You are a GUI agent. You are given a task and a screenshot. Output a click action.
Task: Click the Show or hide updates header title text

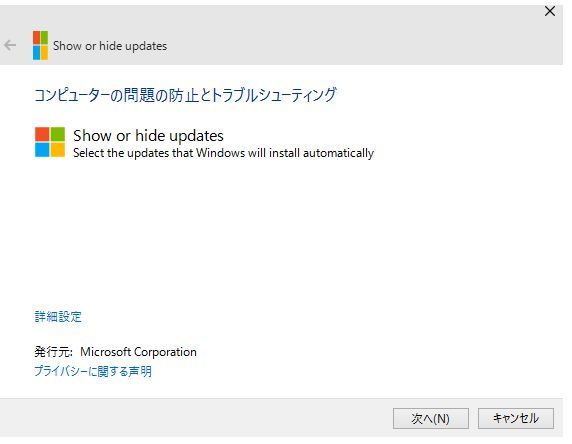click(110, 46)
